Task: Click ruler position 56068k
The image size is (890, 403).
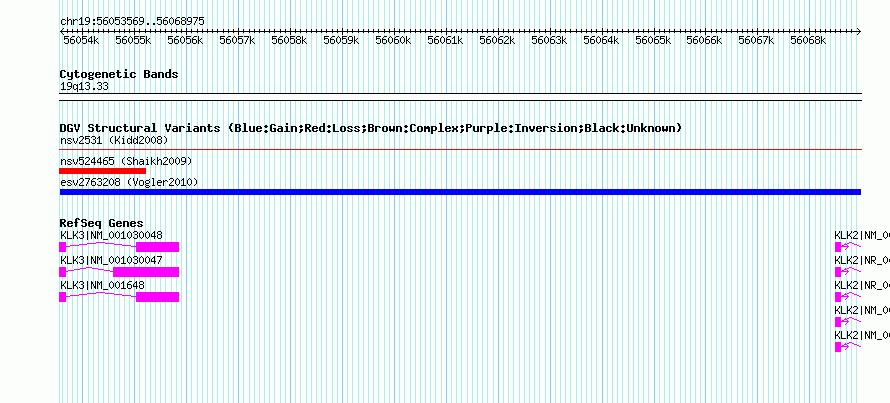Action: pos(808,41)
